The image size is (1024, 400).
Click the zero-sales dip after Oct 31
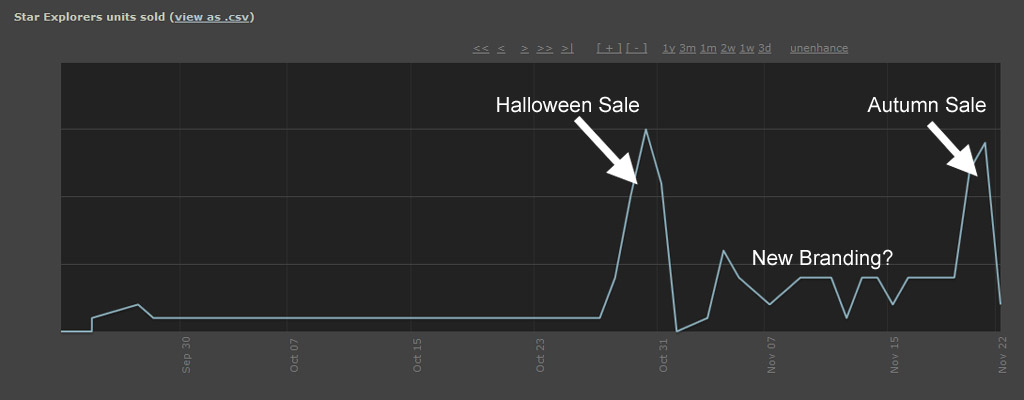677,331
